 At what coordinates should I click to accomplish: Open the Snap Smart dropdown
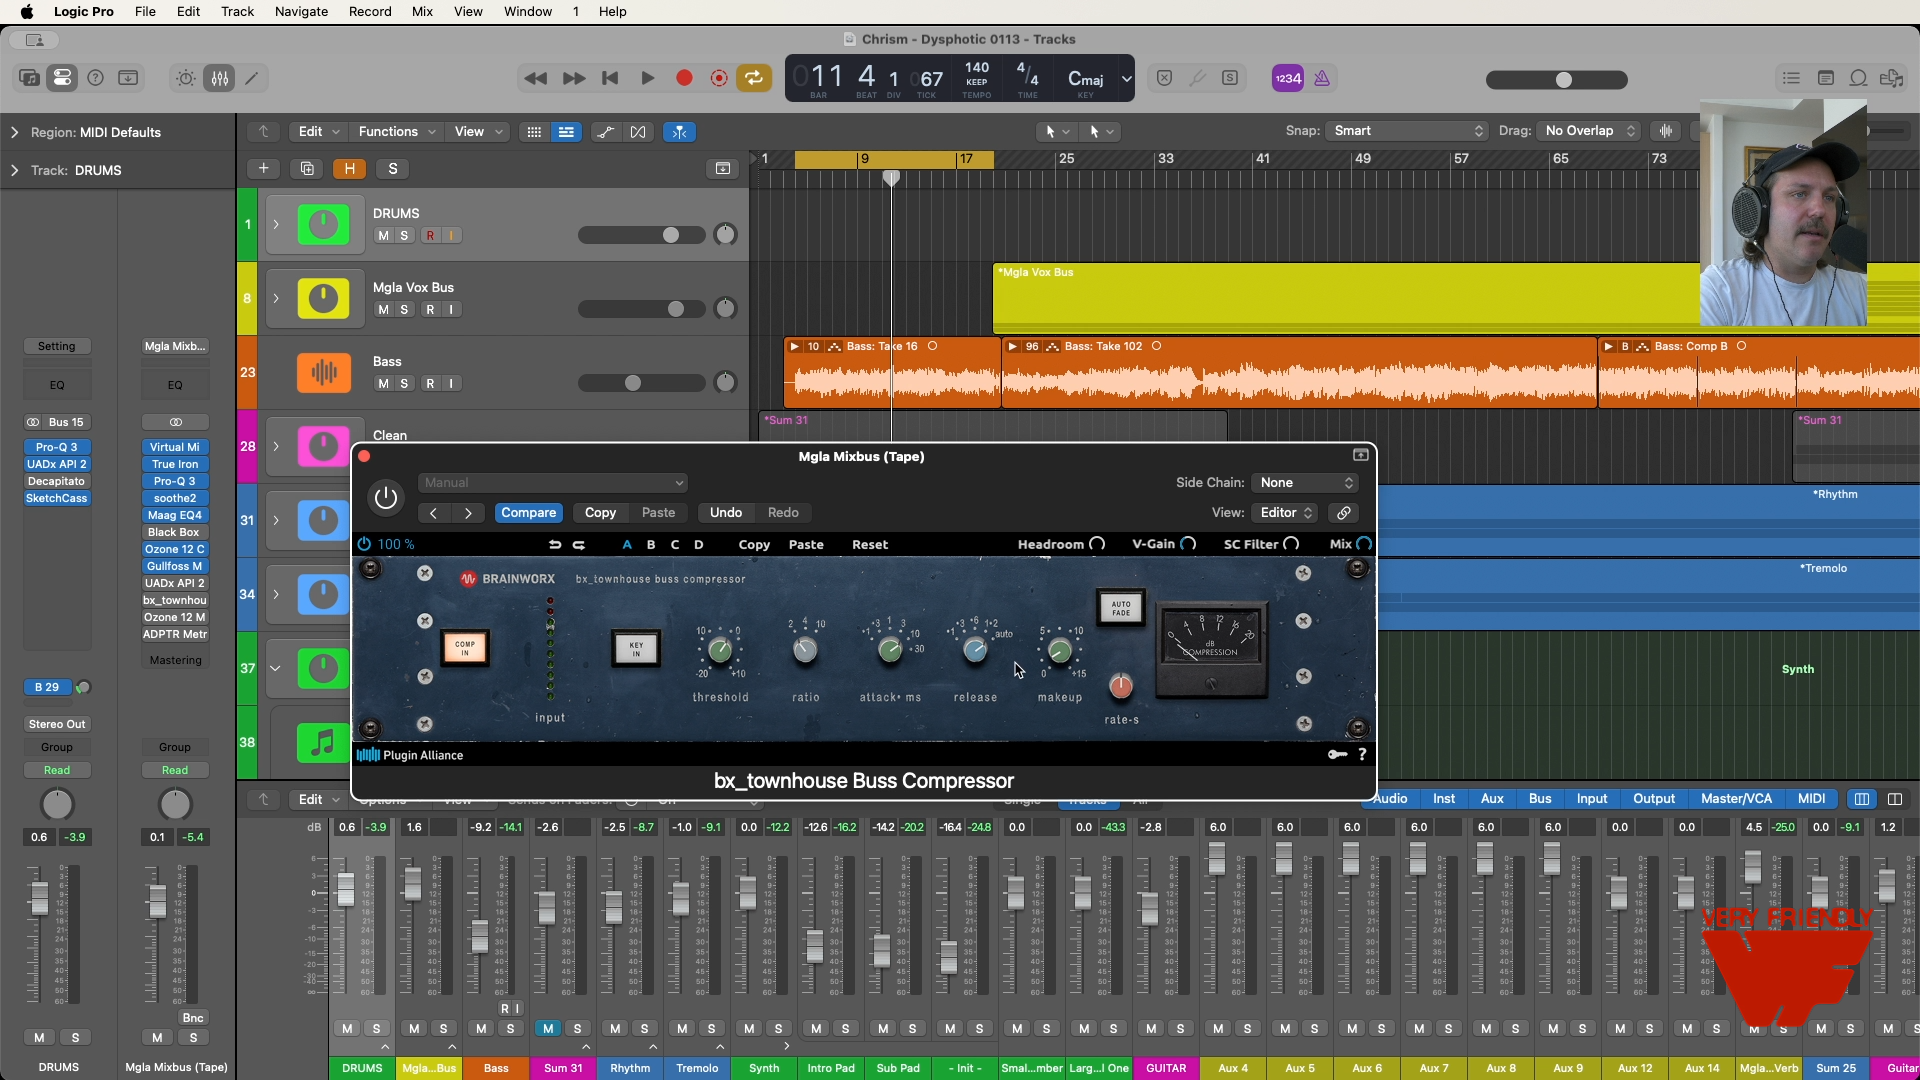click(1406, 131)
